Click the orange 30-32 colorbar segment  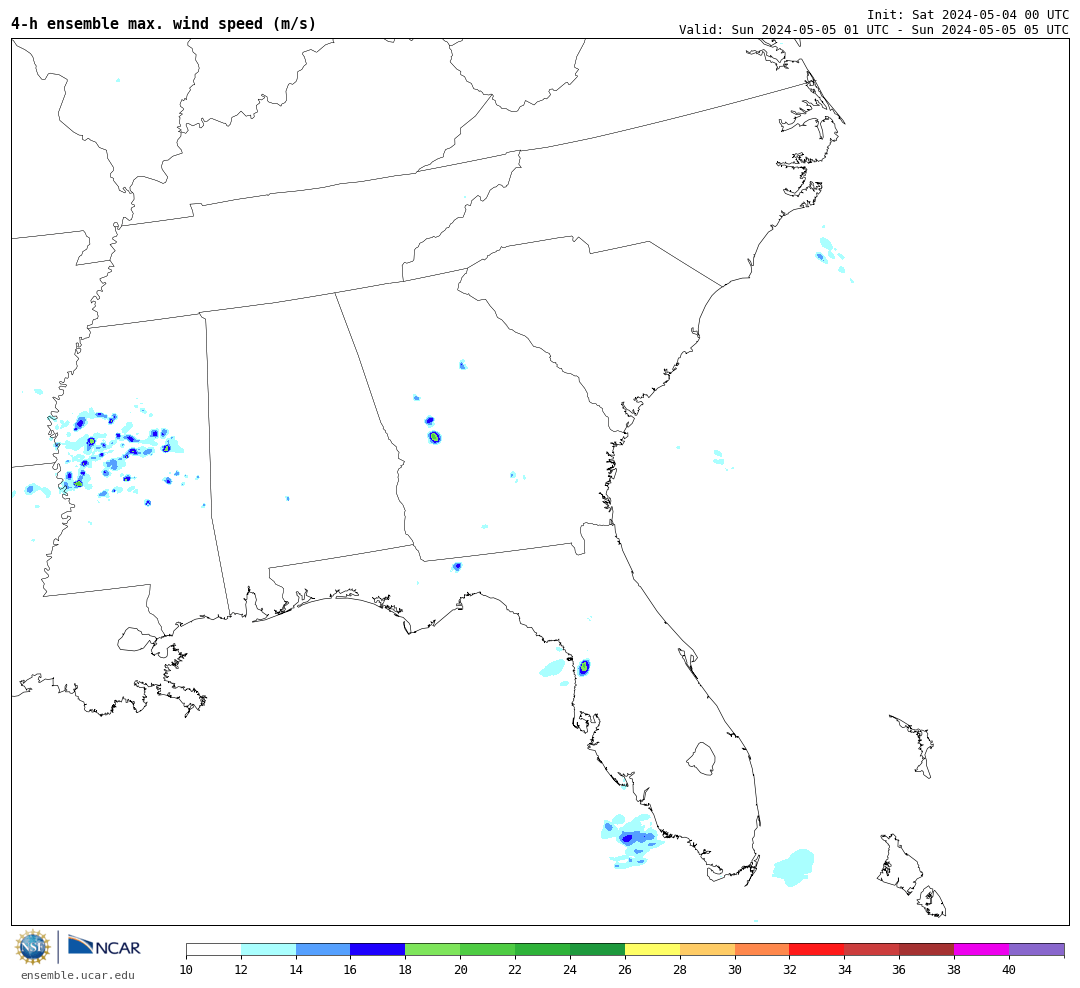762,950
